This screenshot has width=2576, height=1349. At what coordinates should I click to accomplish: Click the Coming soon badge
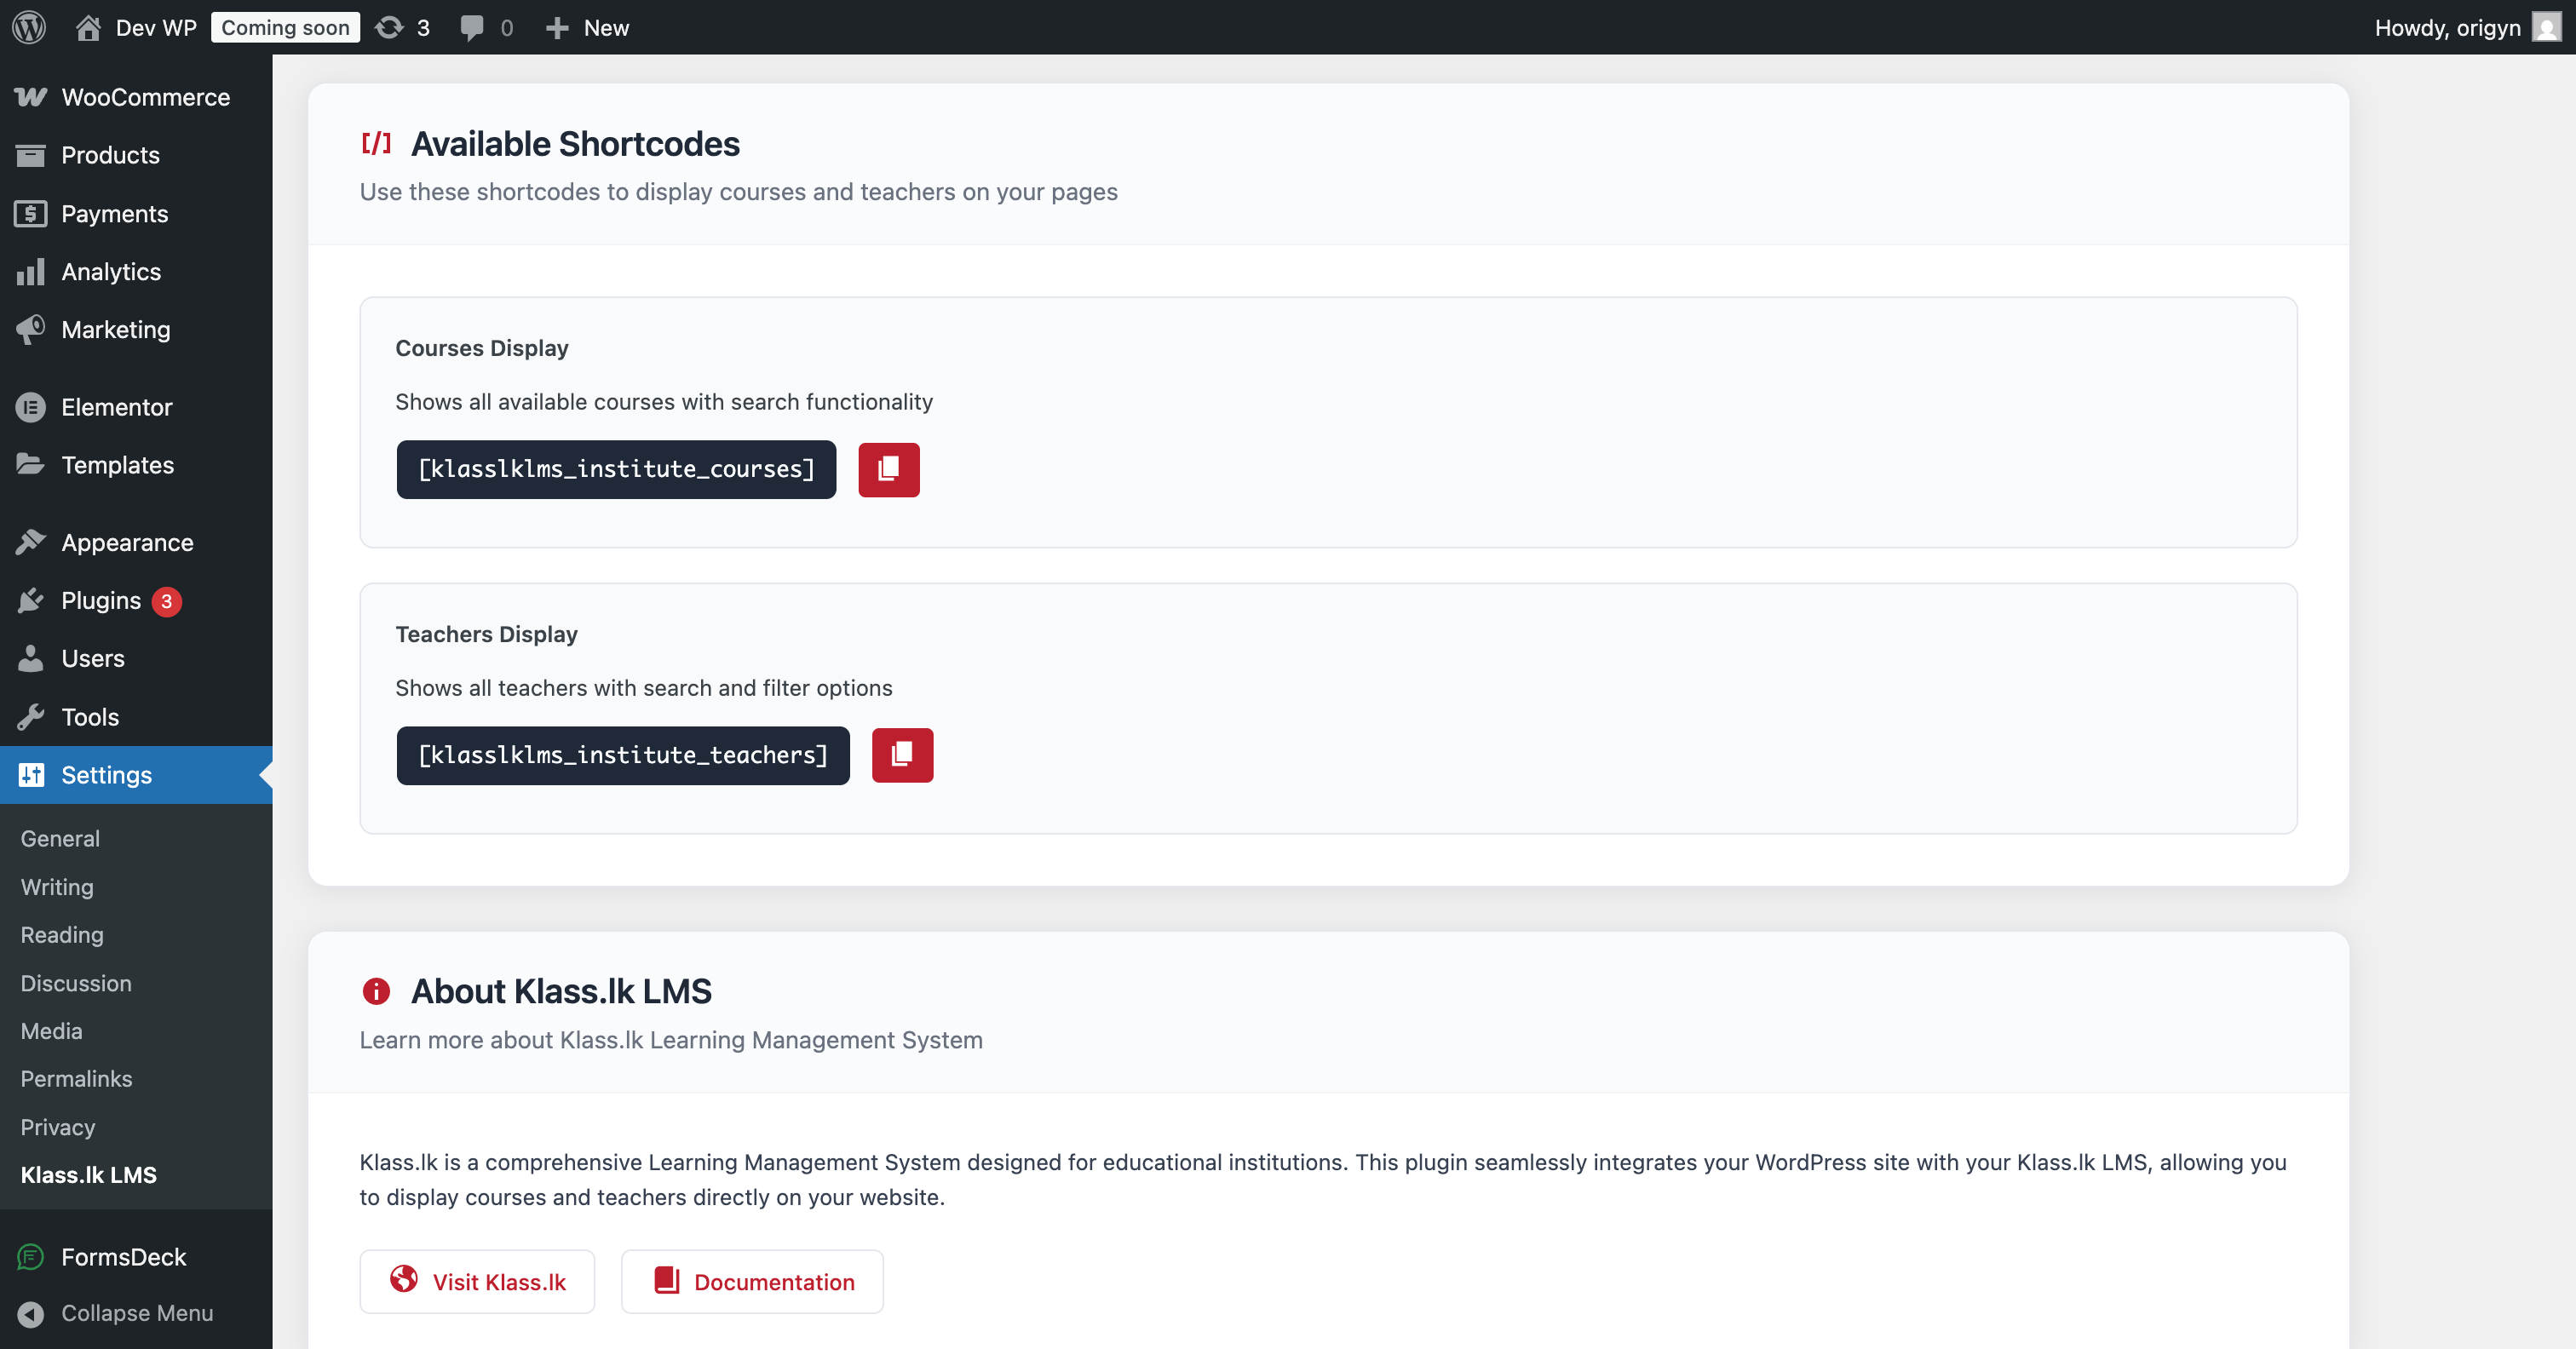coord(285,27)
